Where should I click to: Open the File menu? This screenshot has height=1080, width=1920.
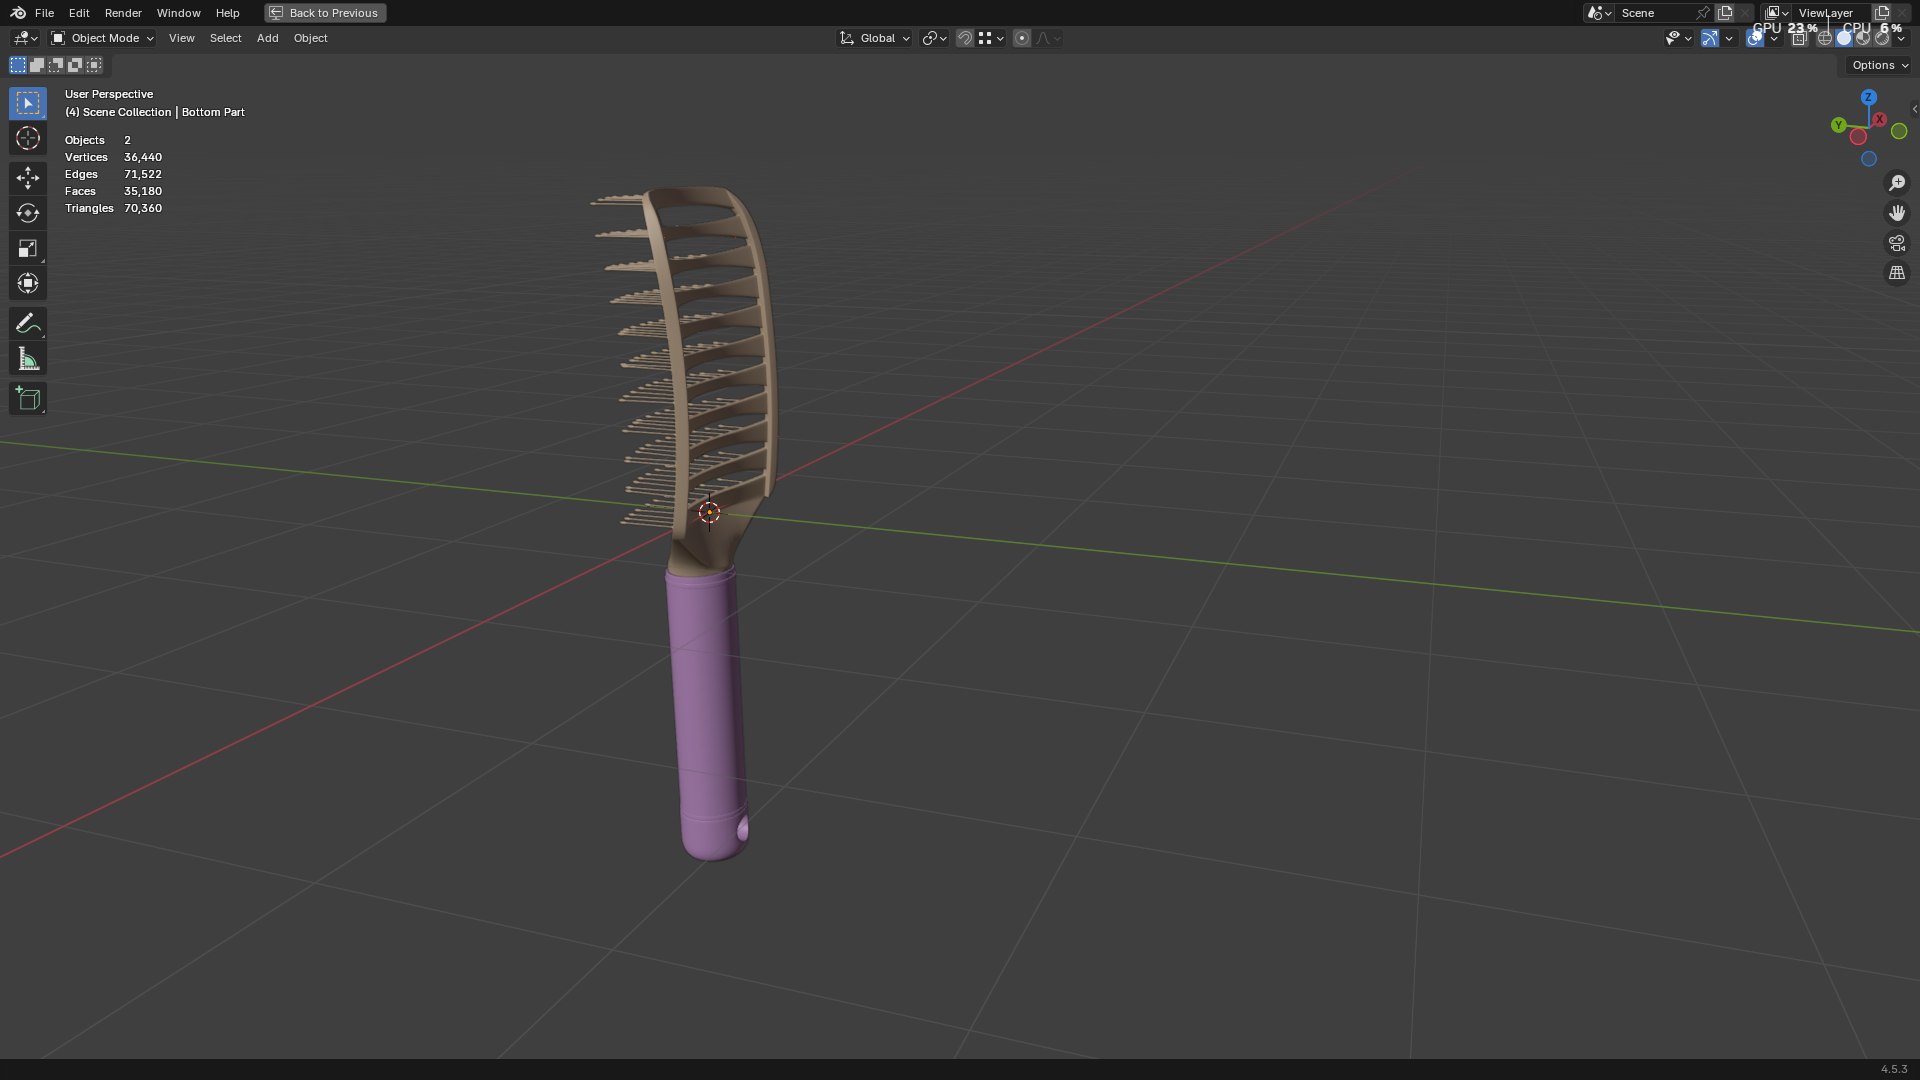pos(44,13)
